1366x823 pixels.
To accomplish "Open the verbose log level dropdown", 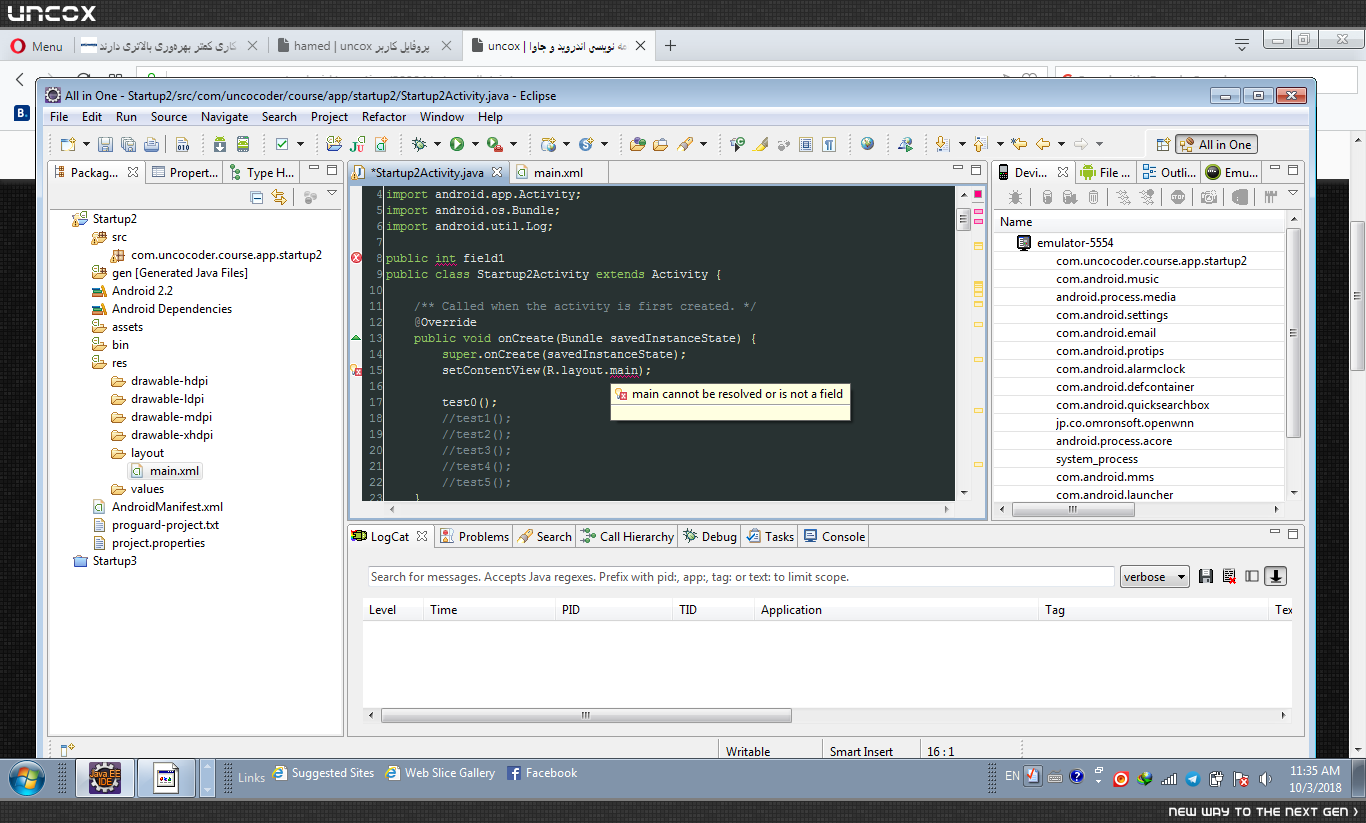I will click(x=1154, y=576).
